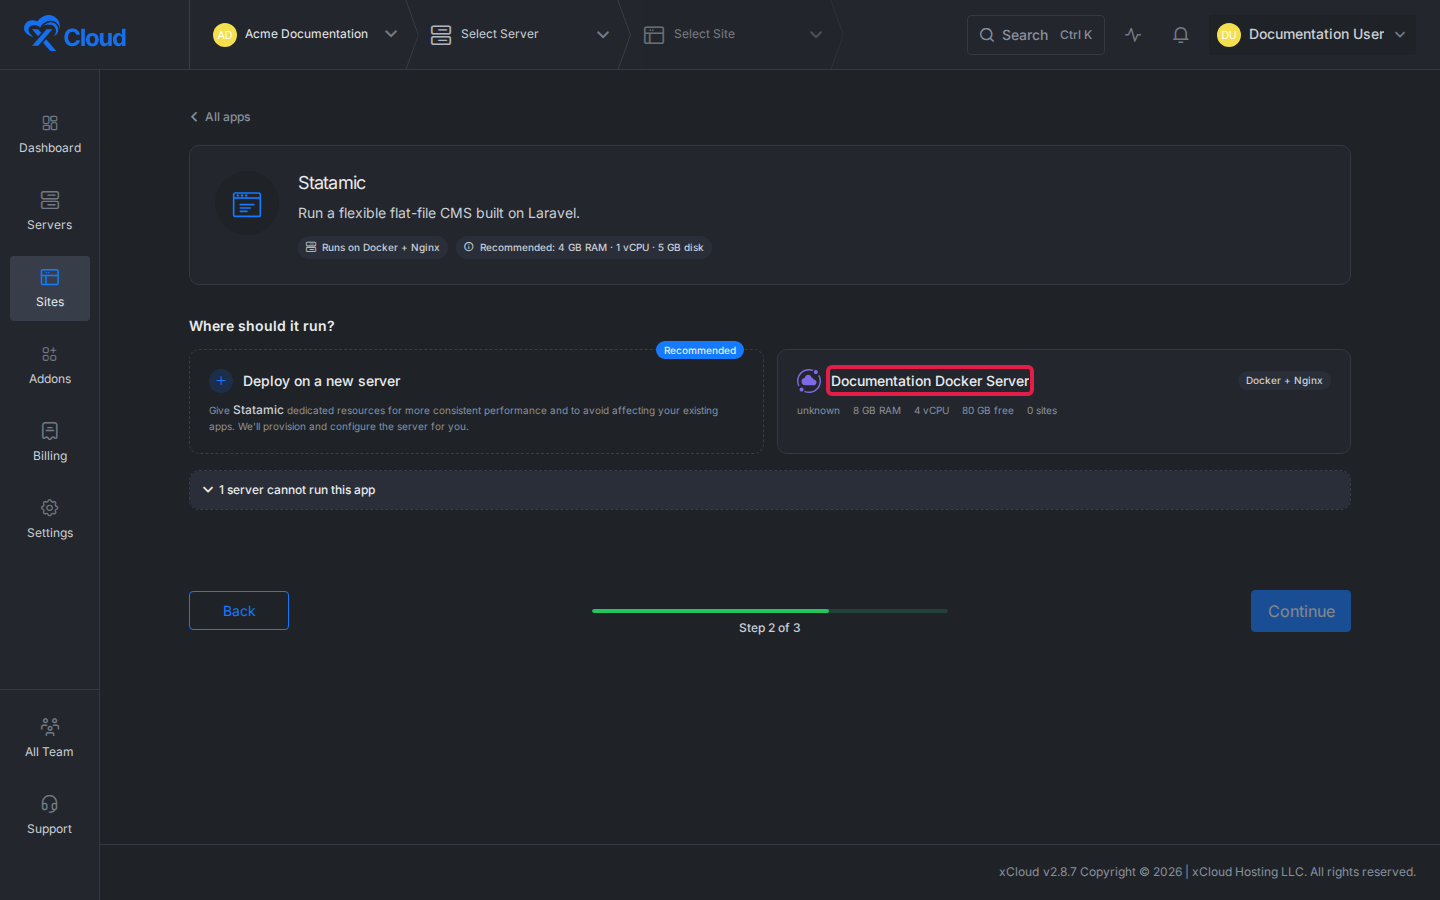The image size is (1440, 900).
Task: Click the Step 2 of 3 progress bar
Action: pos(770,610)
